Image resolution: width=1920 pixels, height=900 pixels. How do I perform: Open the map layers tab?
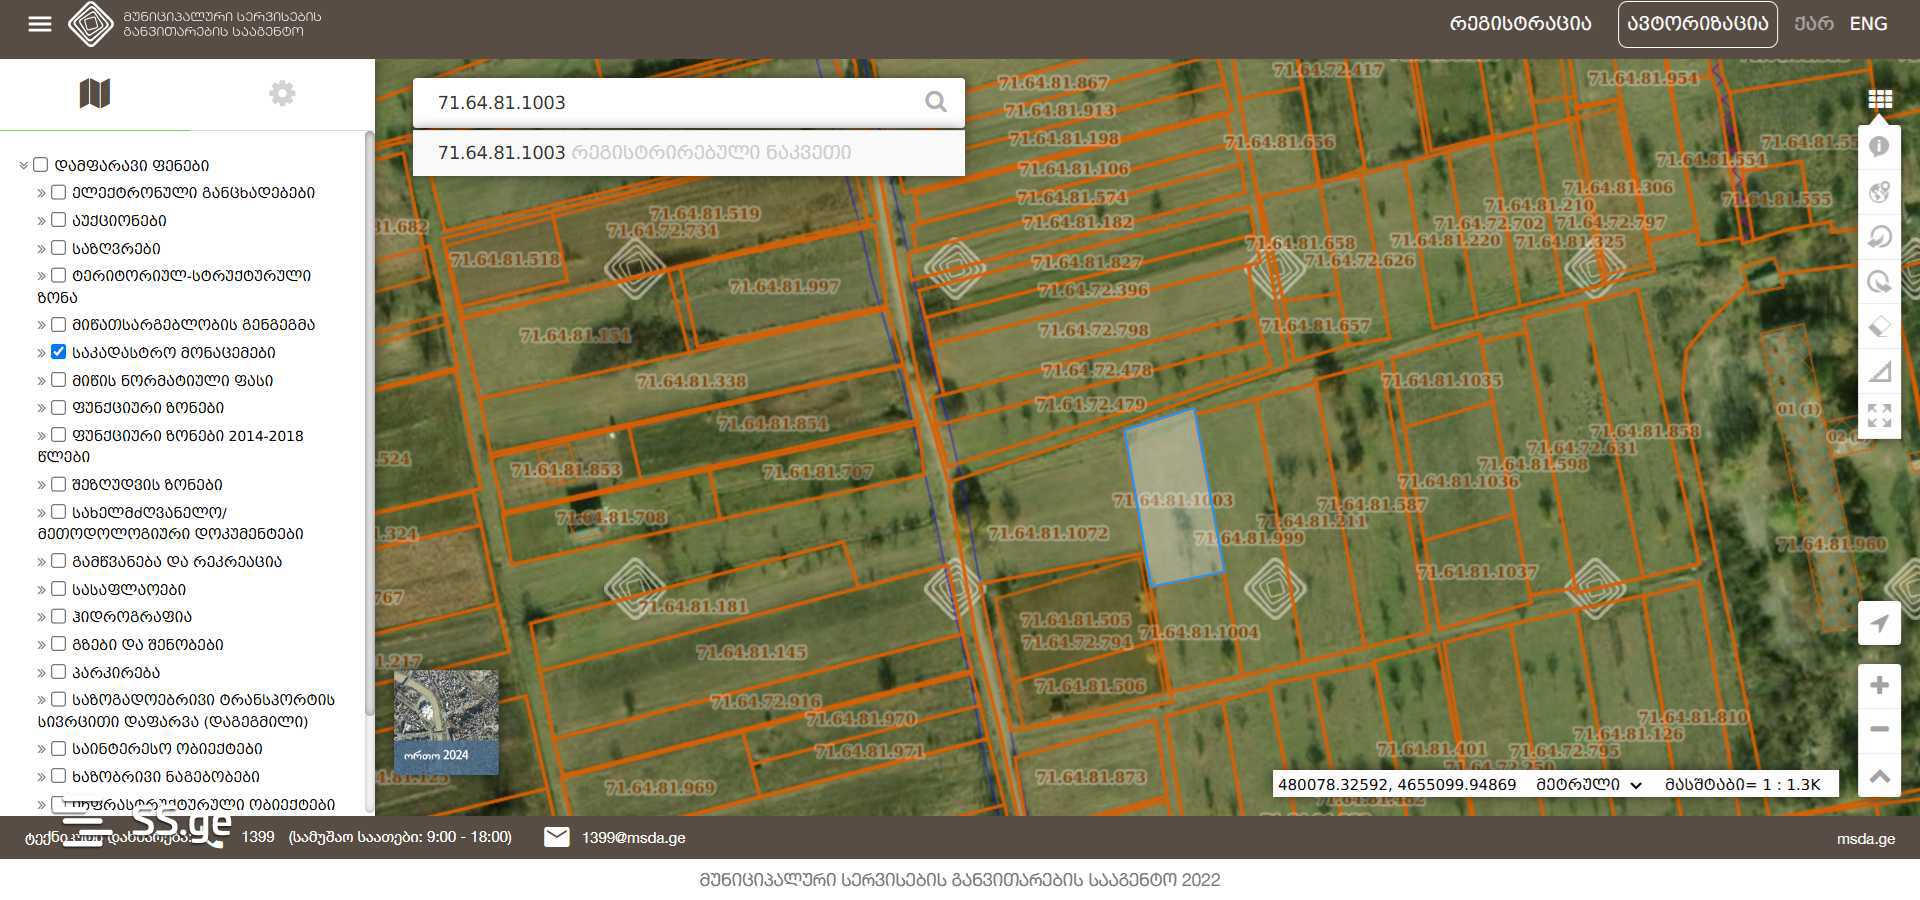point(94,94)
